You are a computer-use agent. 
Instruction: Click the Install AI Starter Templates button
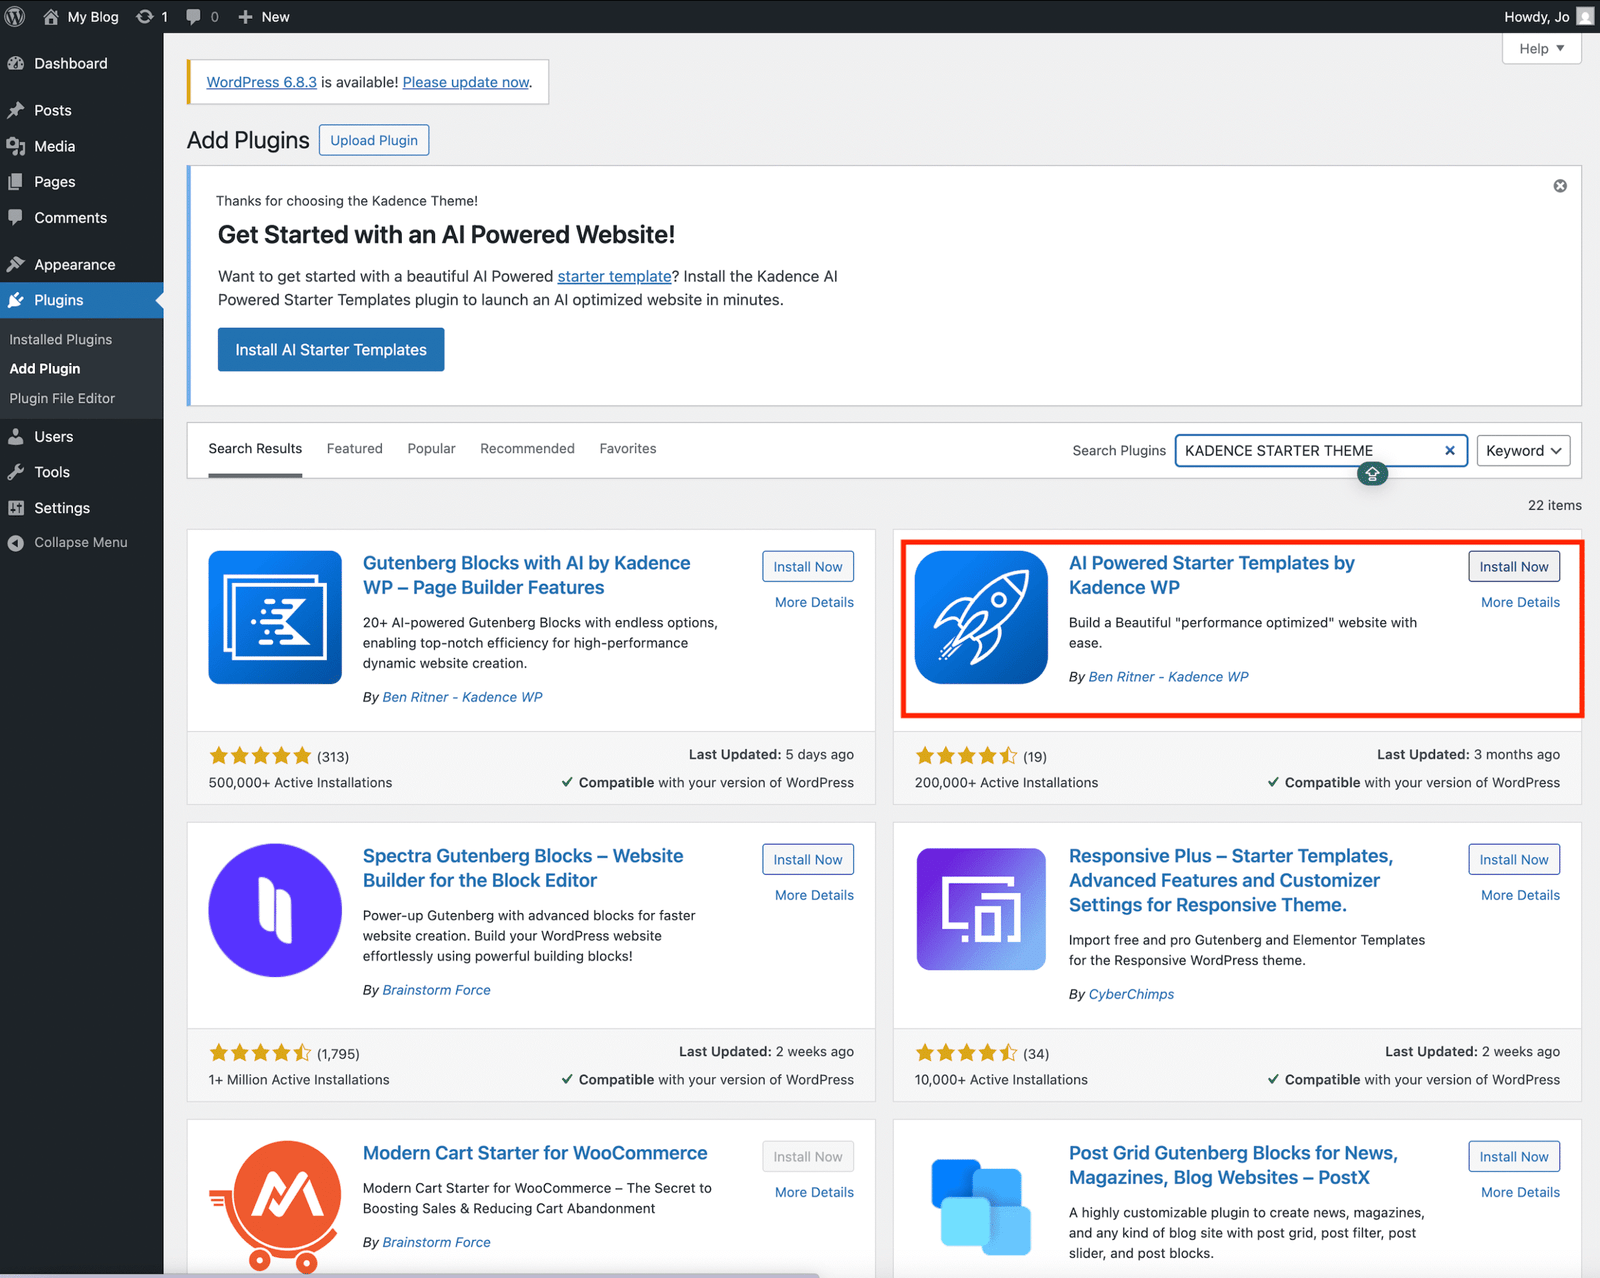(x=331, y=350)
